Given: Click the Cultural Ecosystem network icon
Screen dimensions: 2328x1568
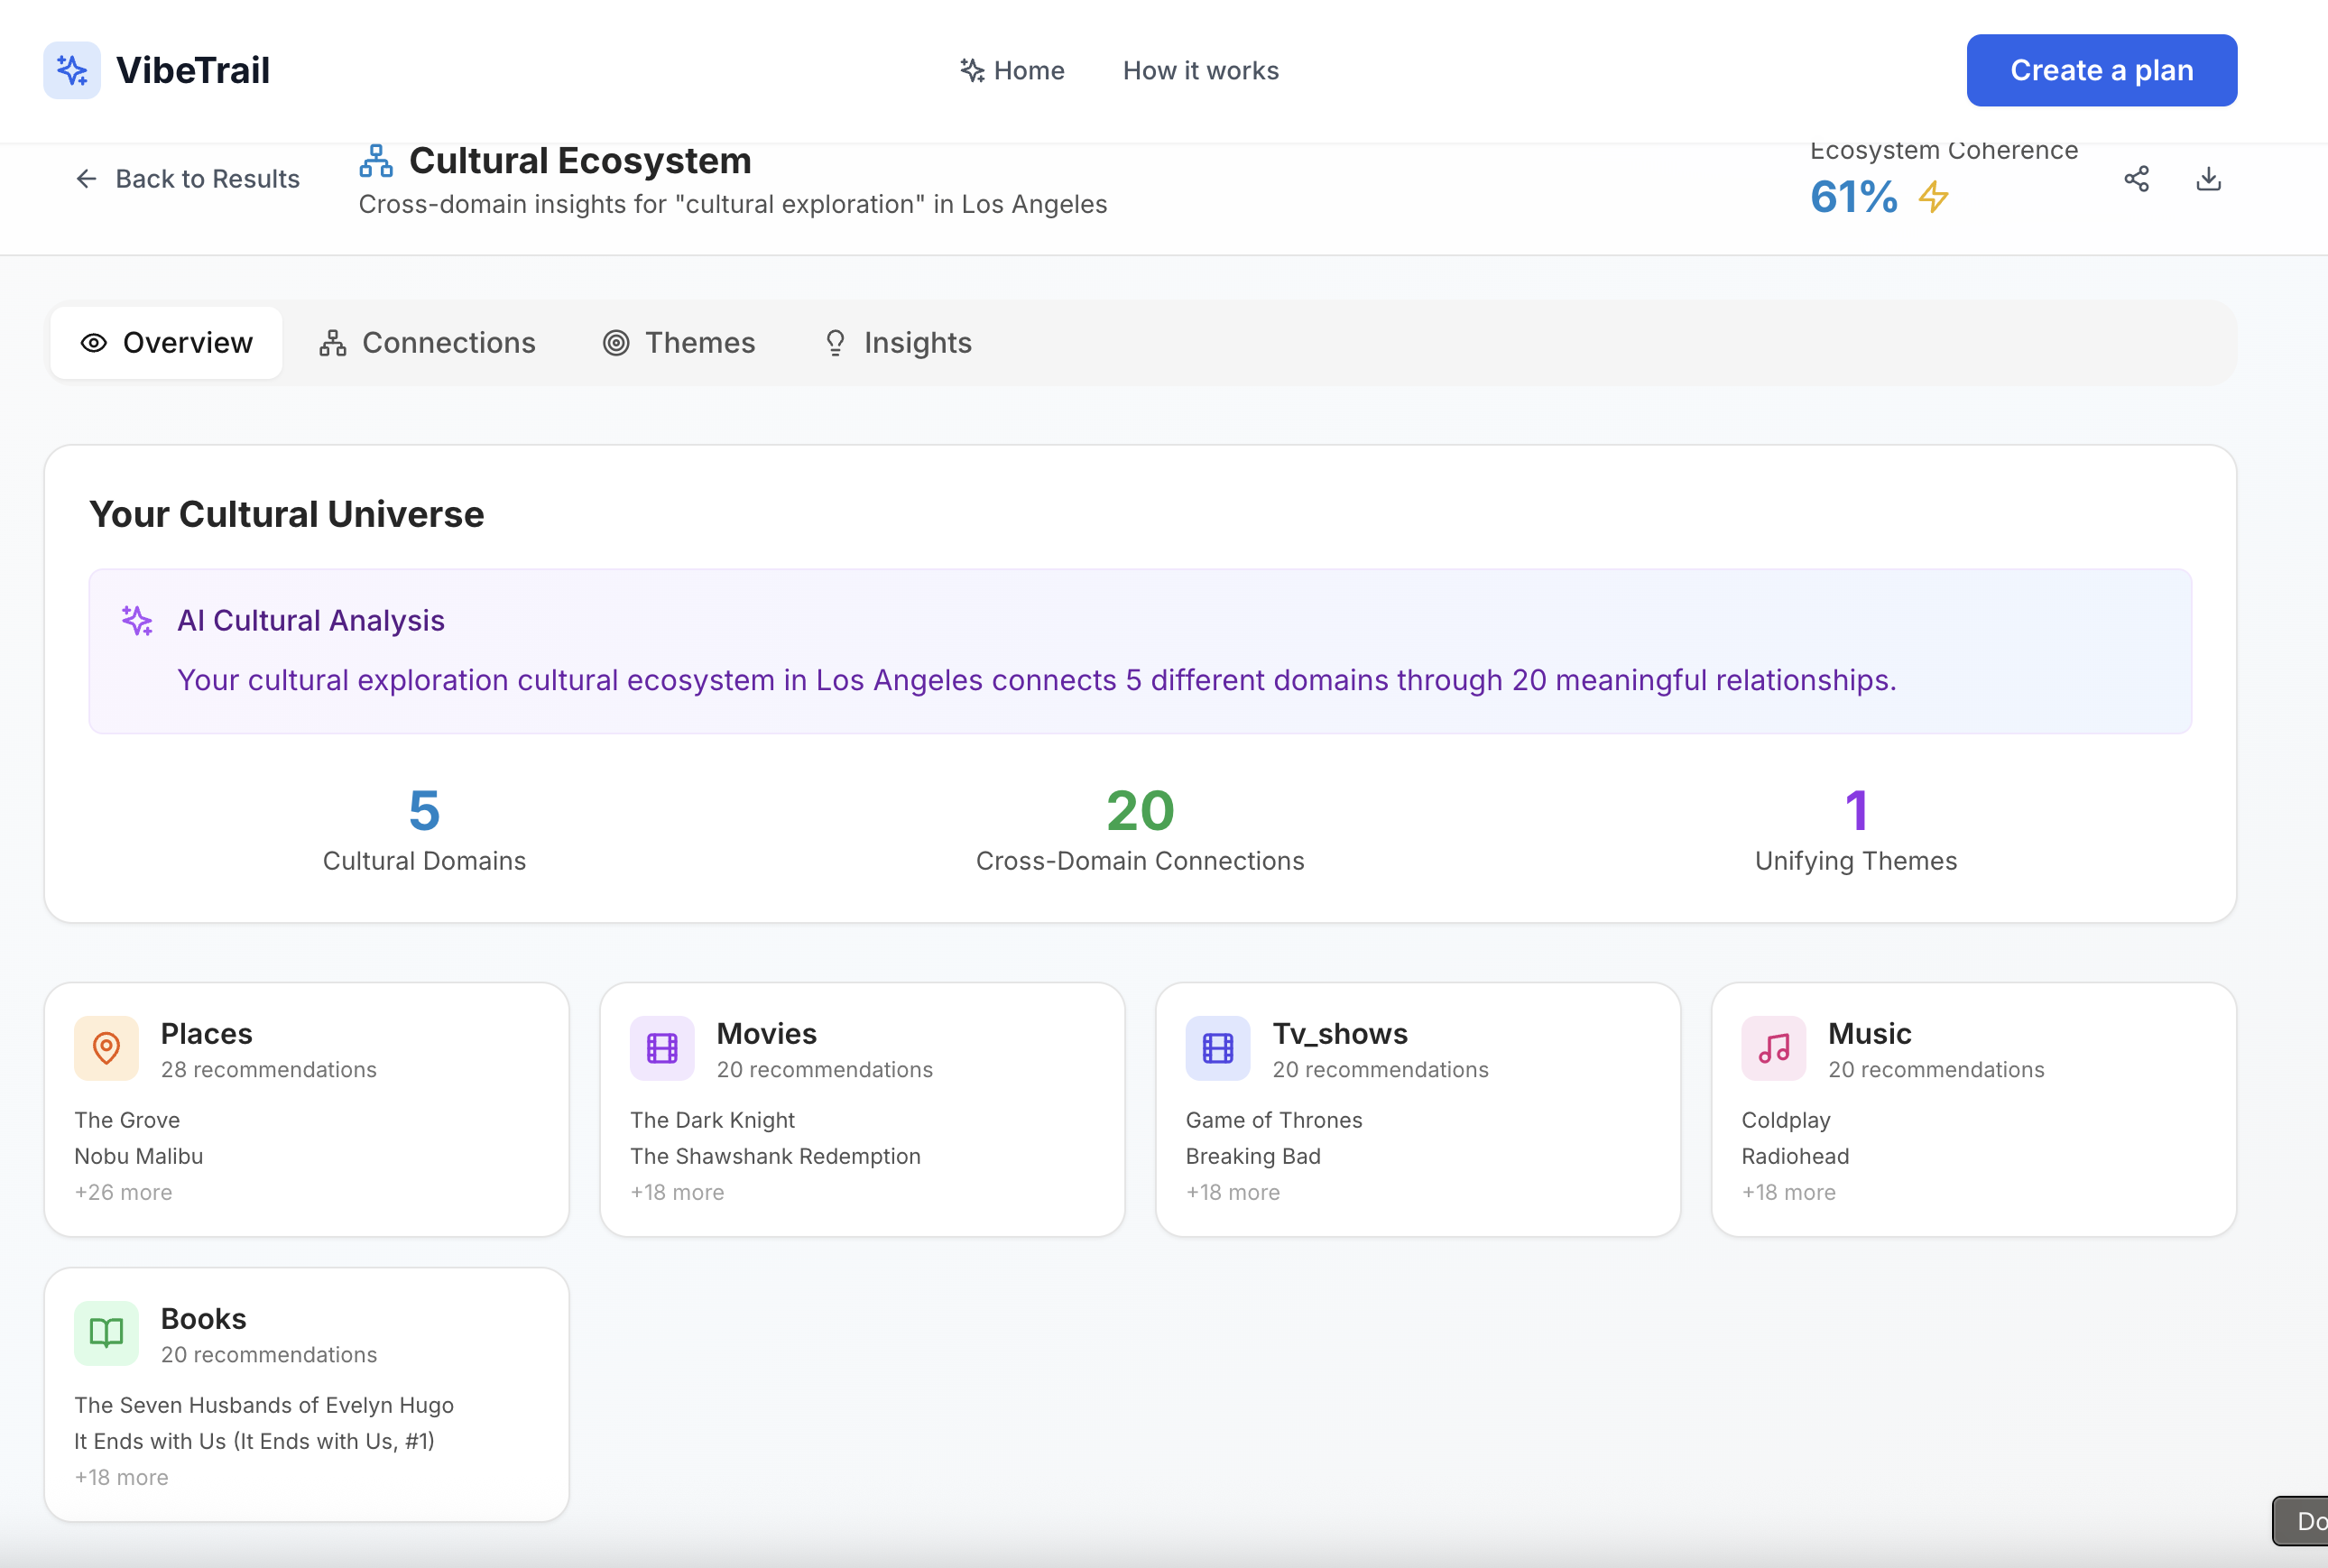Looking at the screenshot, I should (376, 161).
